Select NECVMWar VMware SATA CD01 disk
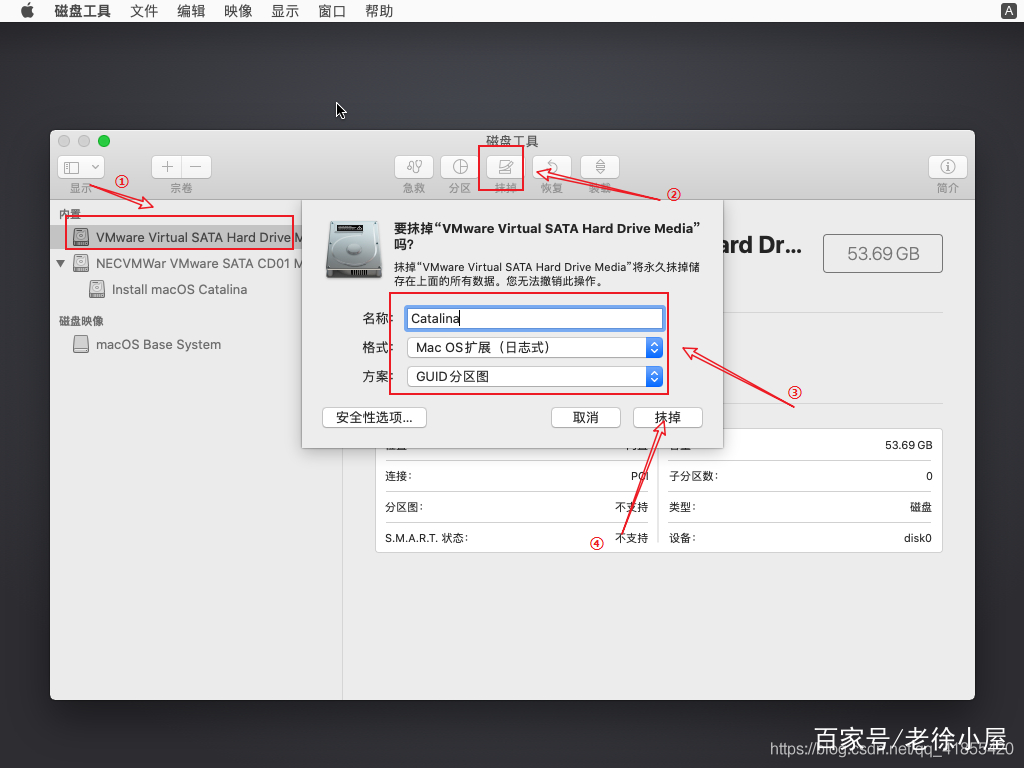 [176, 263]
